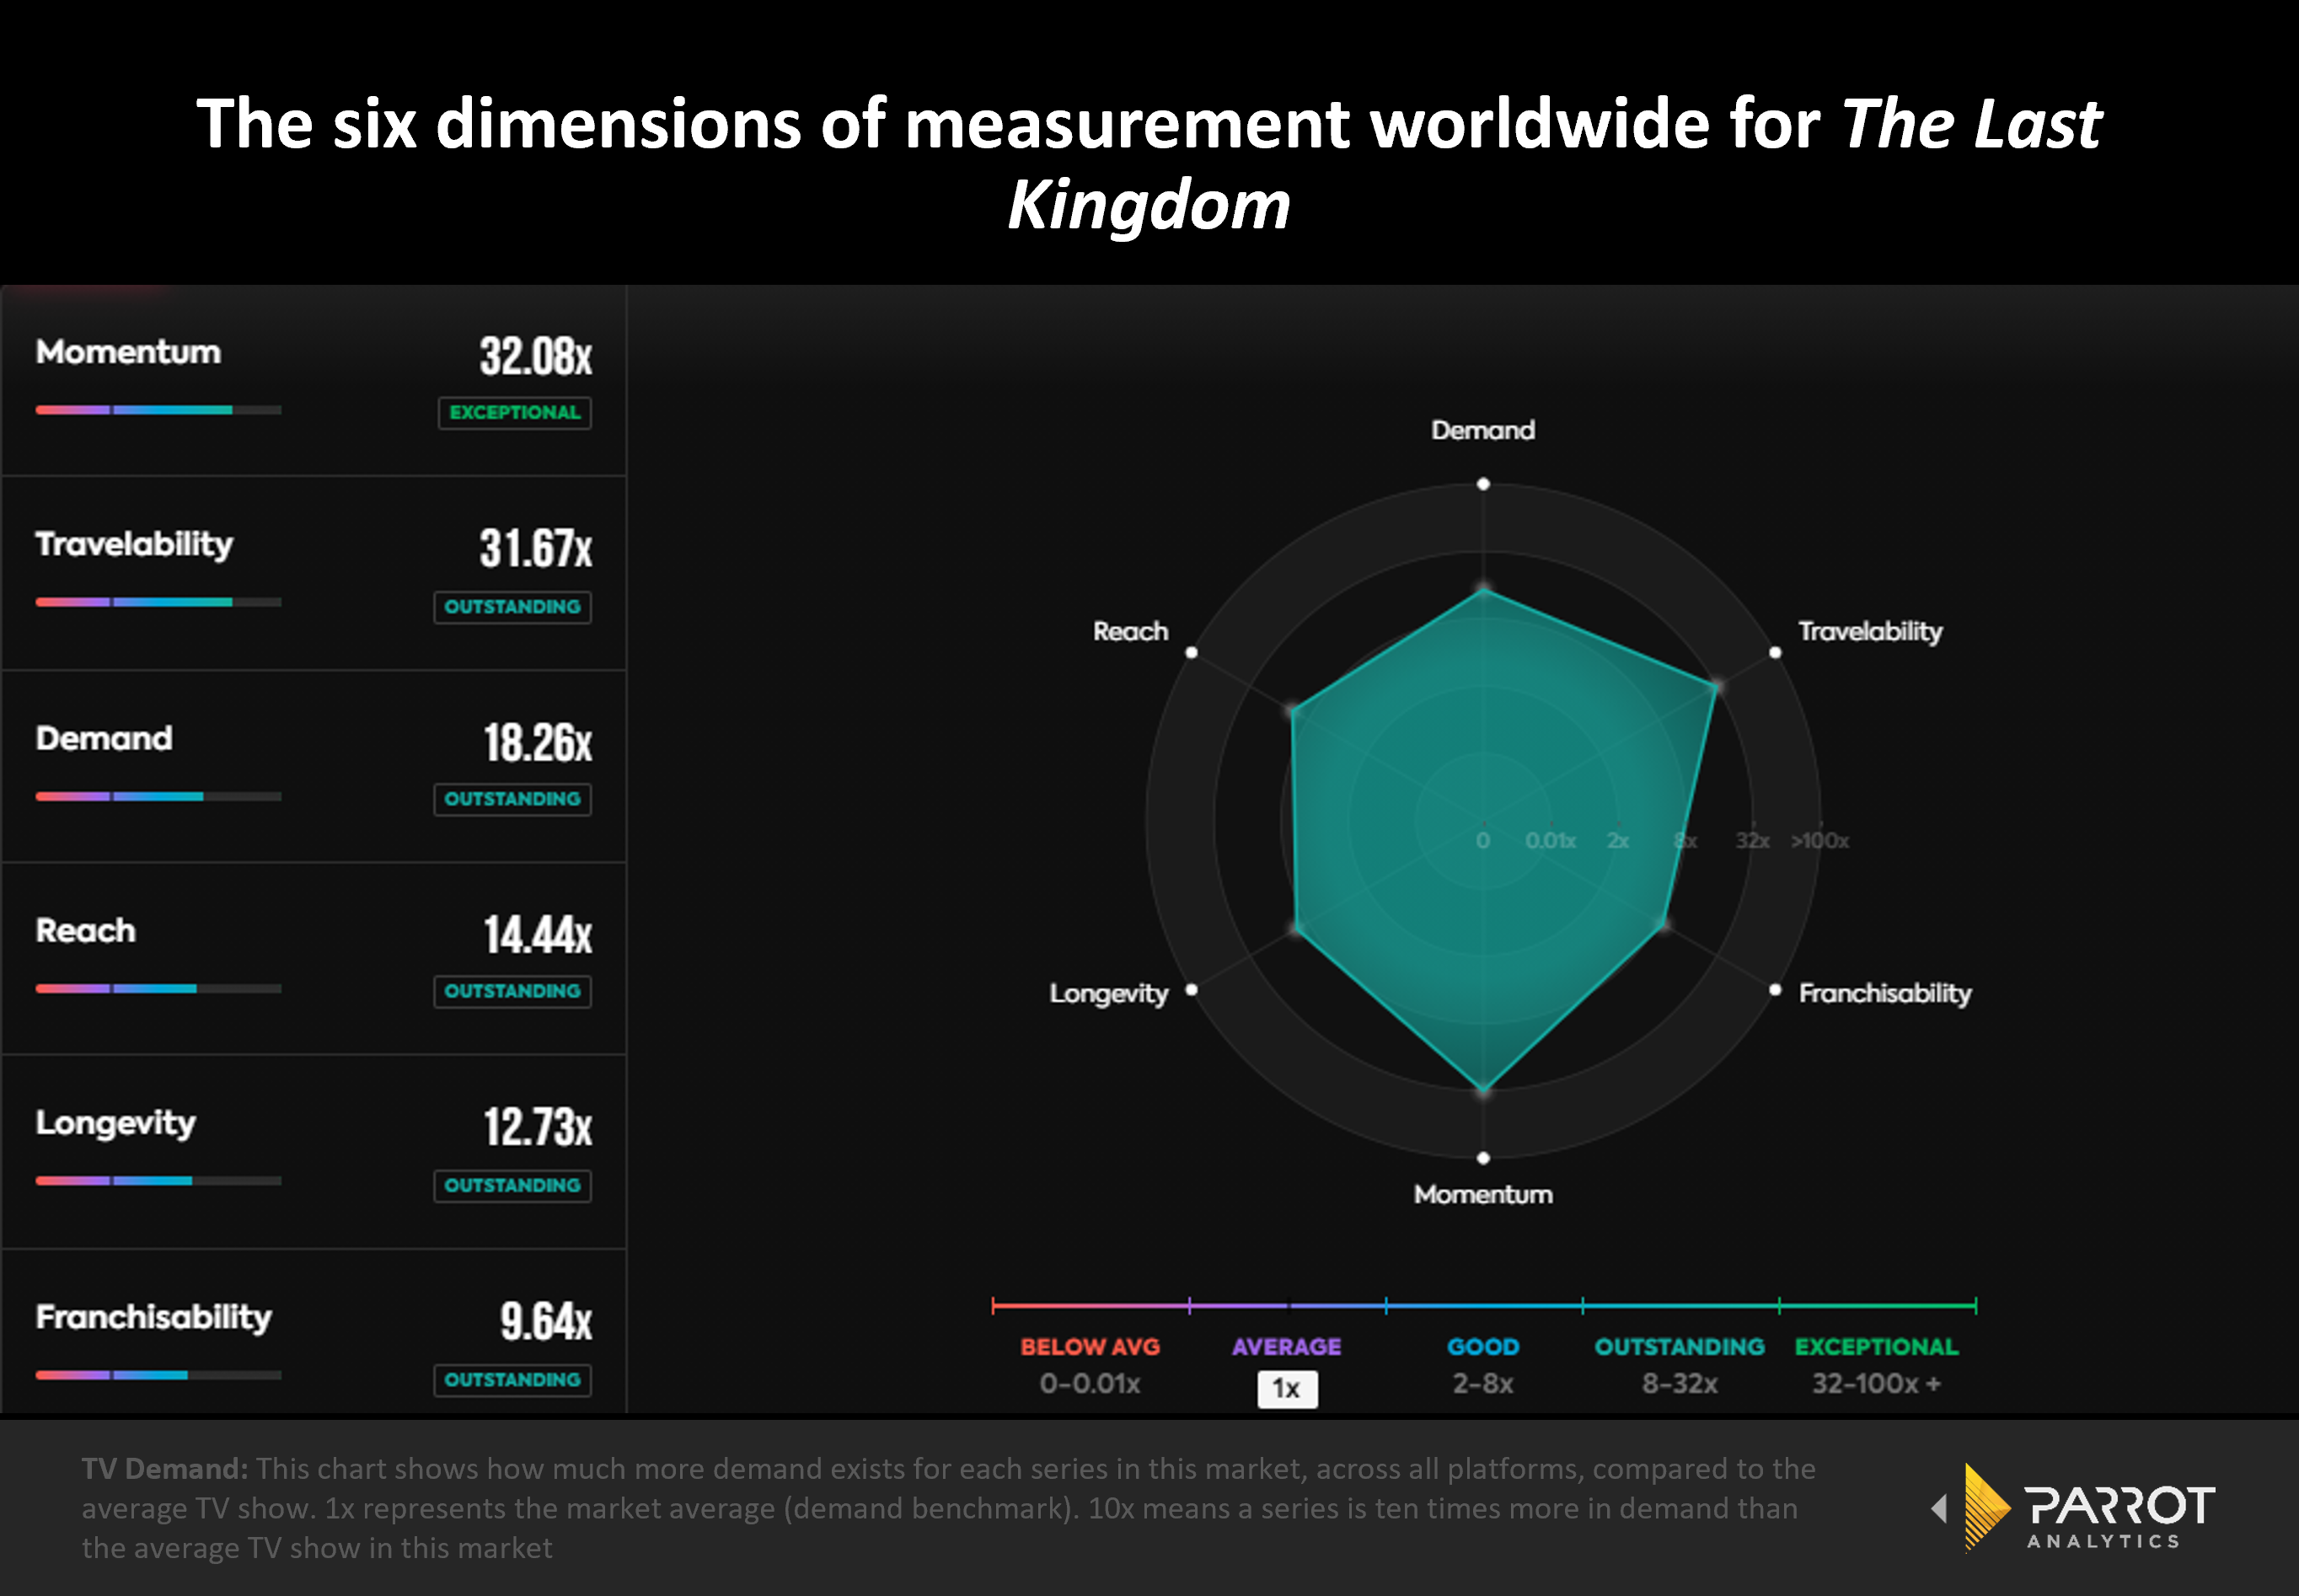The image size is (2299, 1596).
Task: Click the AVERAGE legend label
Action: (1287, 1347)
